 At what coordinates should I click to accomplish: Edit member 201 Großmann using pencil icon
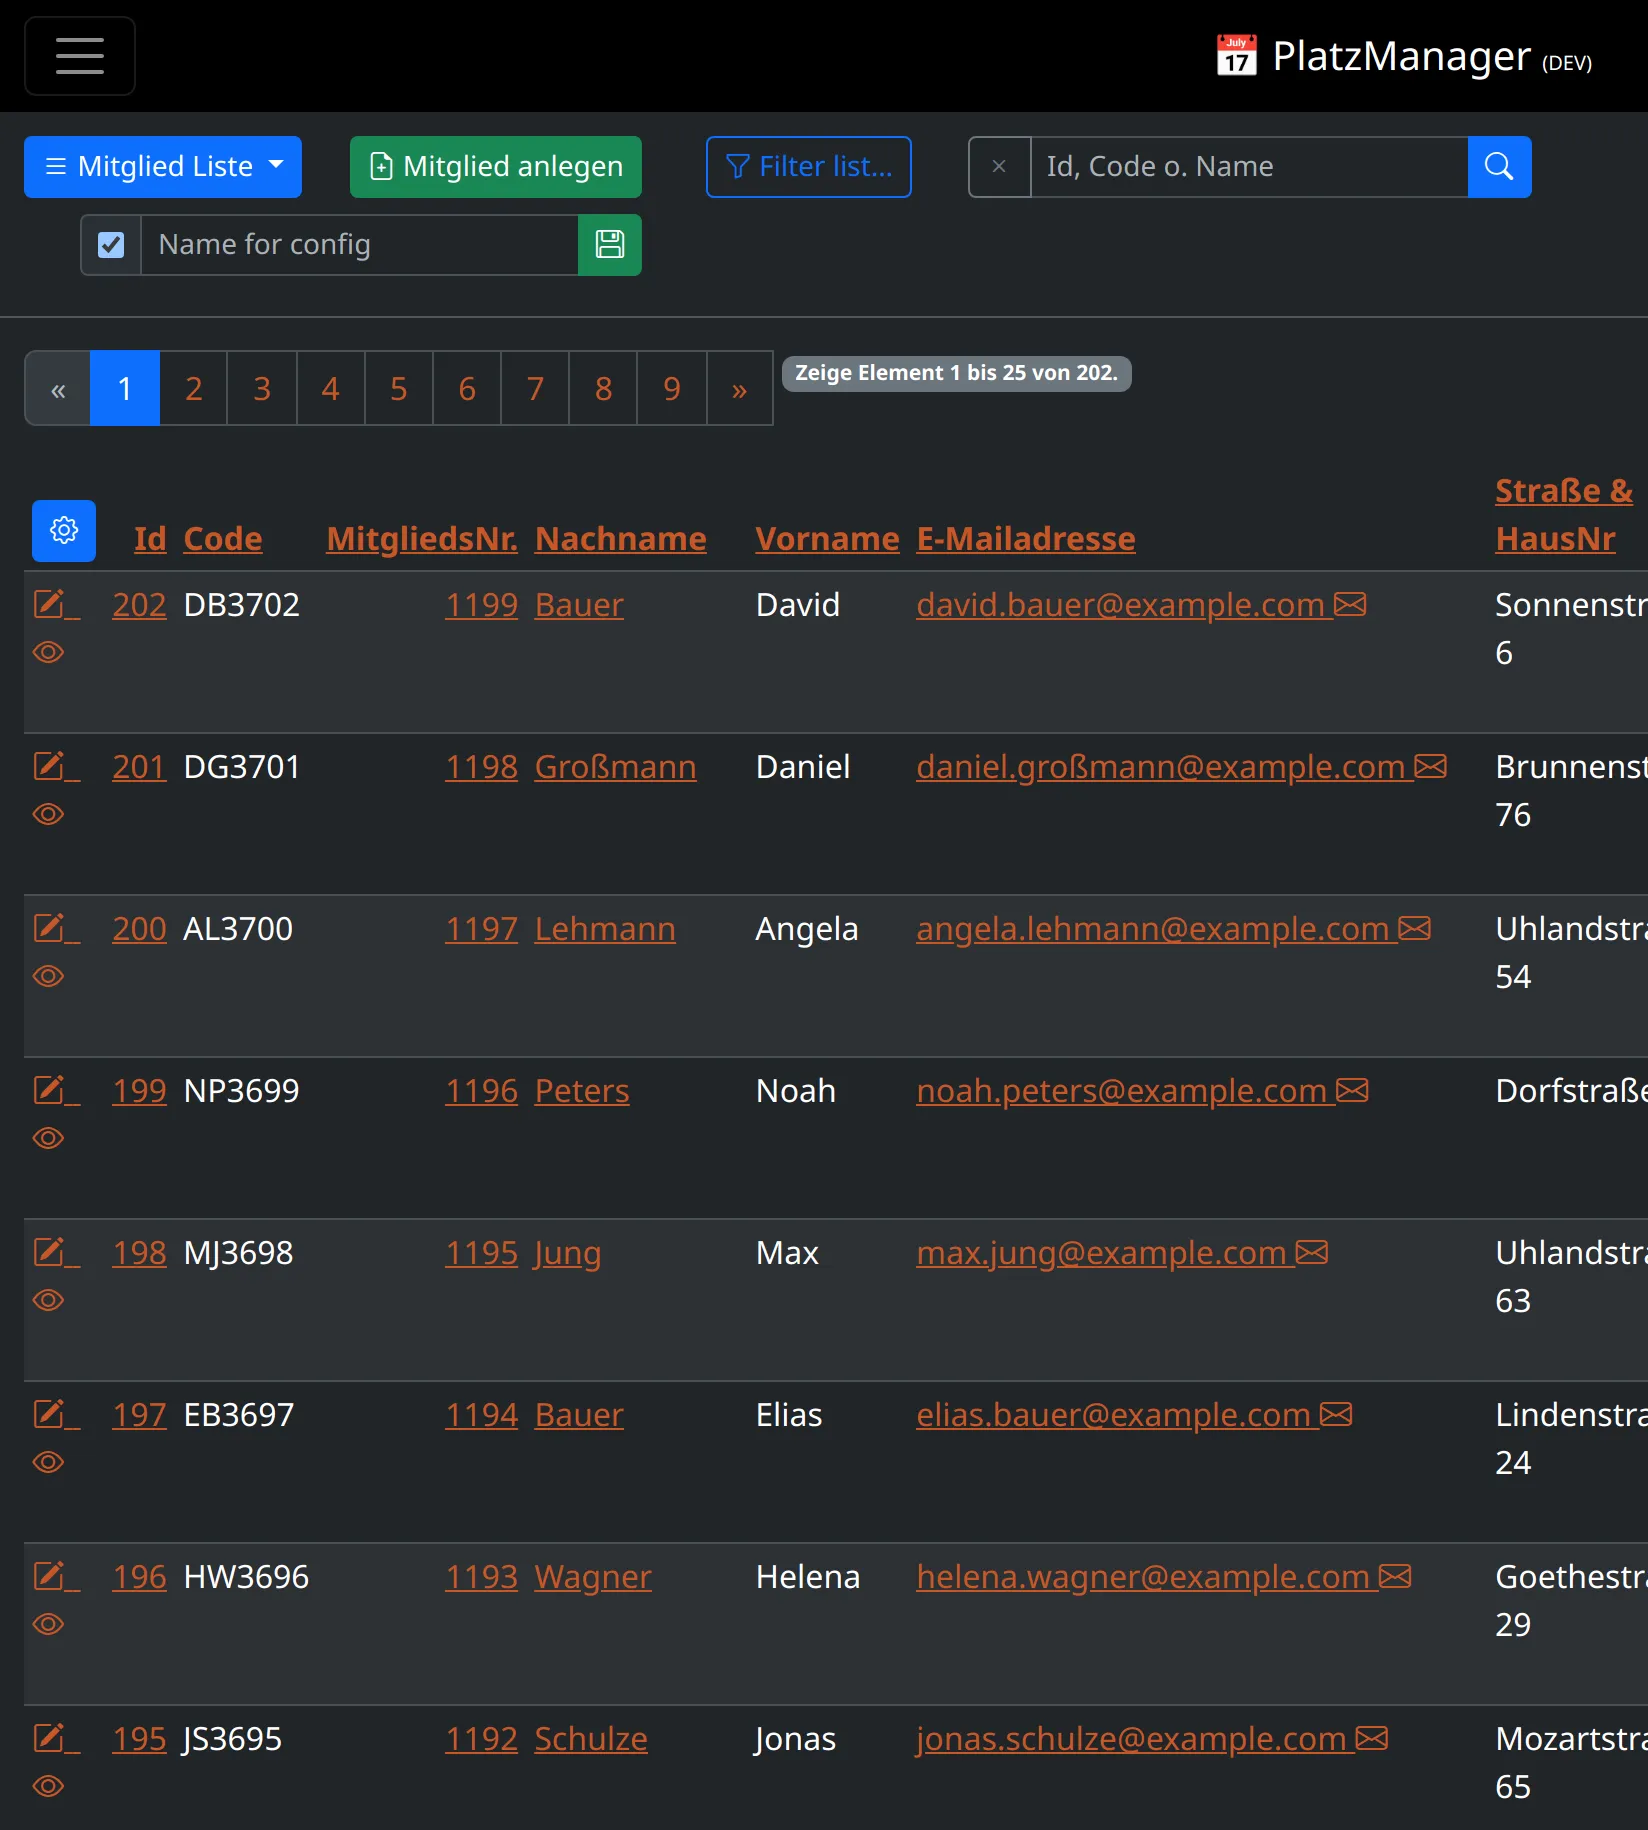[48, 766]
